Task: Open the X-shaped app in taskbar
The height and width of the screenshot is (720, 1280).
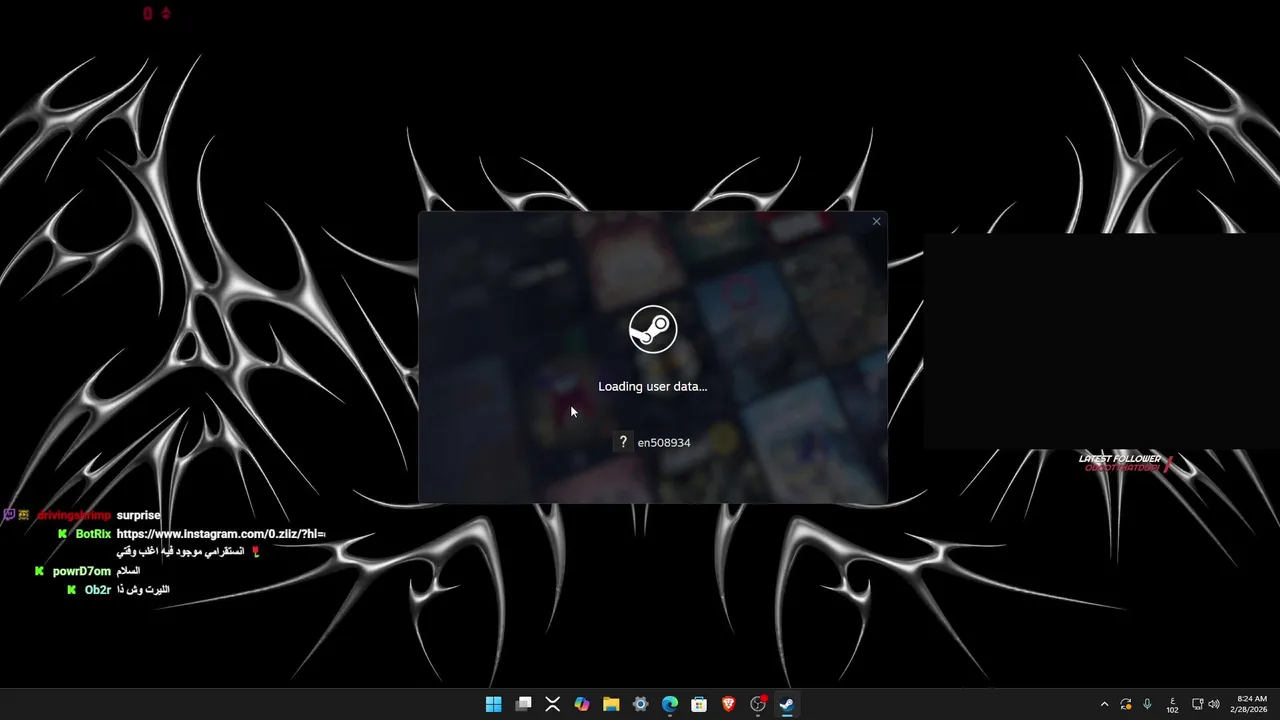Action: click(x=552, y=704)
